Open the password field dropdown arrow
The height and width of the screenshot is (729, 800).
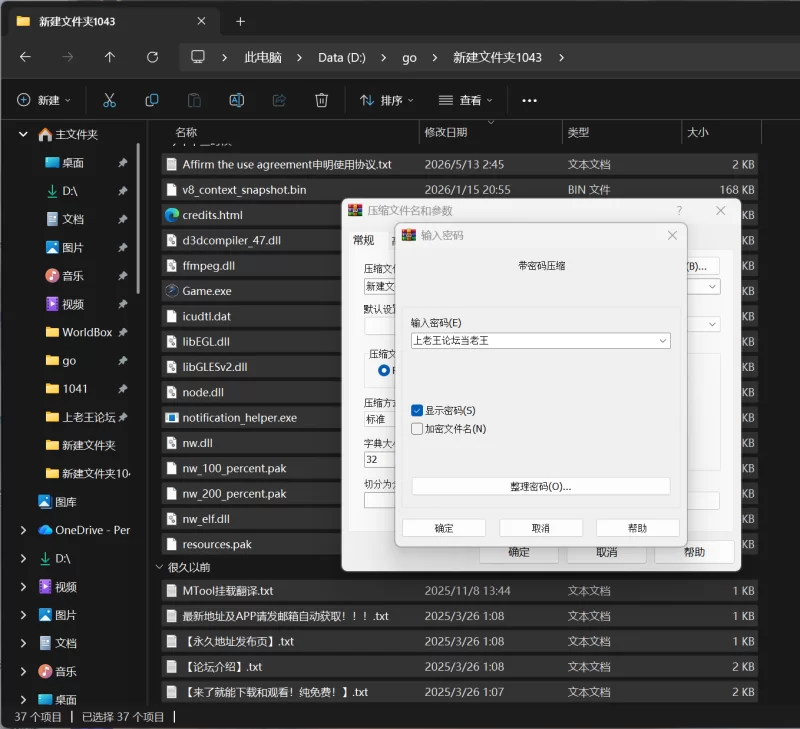click(662, 341)
